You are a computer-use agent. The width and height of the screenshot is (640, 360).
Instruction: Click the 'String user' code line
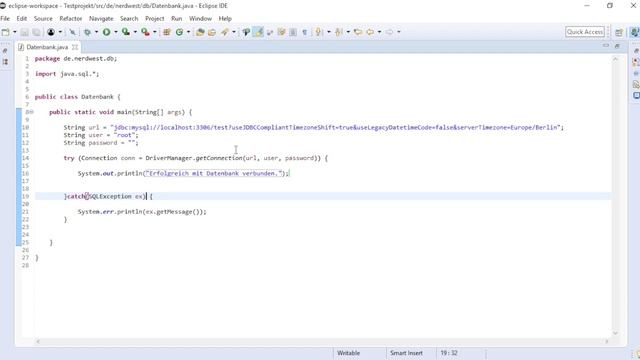pyautogui.click(x=101, y=135)
